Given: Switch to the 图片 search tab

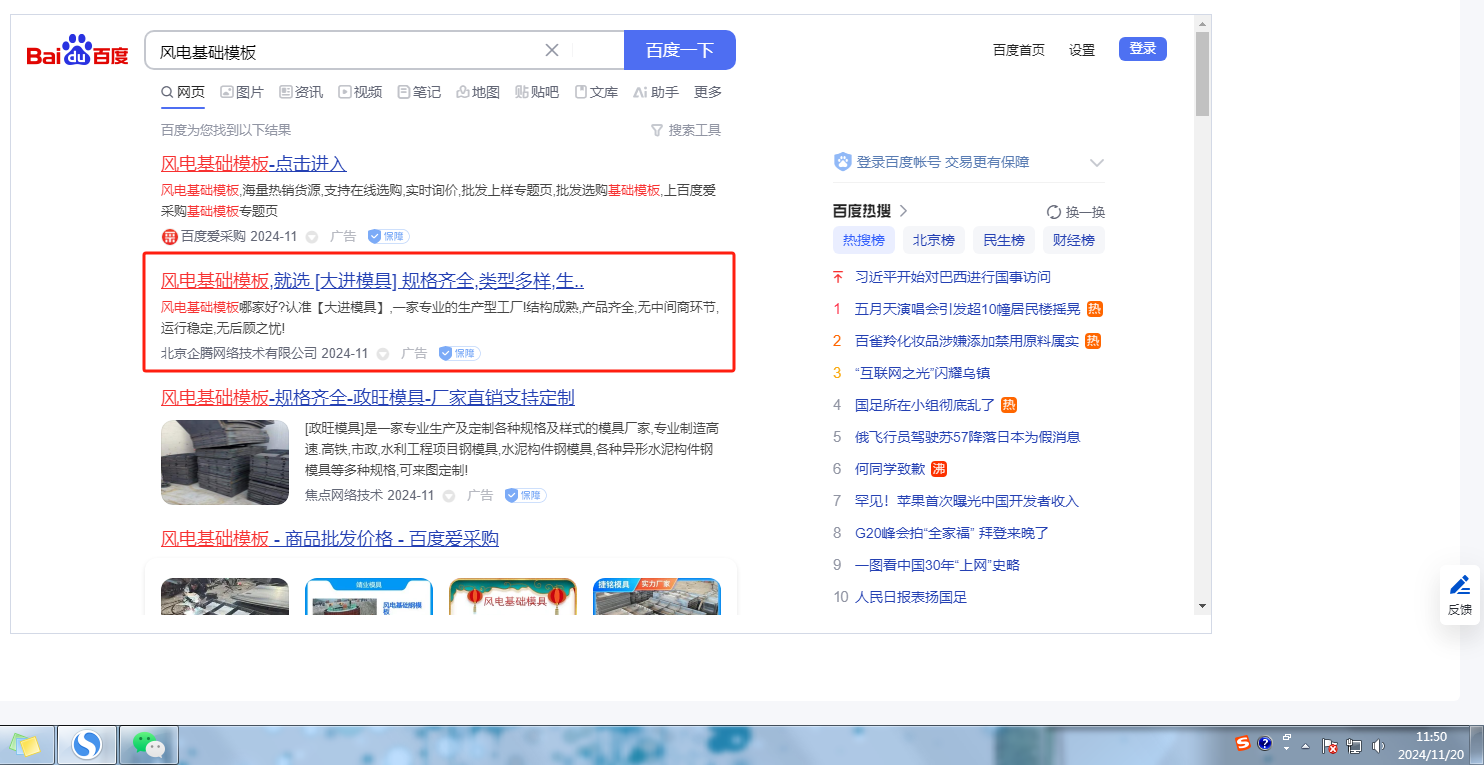Looking at the screenshot, I should (242, 92).
